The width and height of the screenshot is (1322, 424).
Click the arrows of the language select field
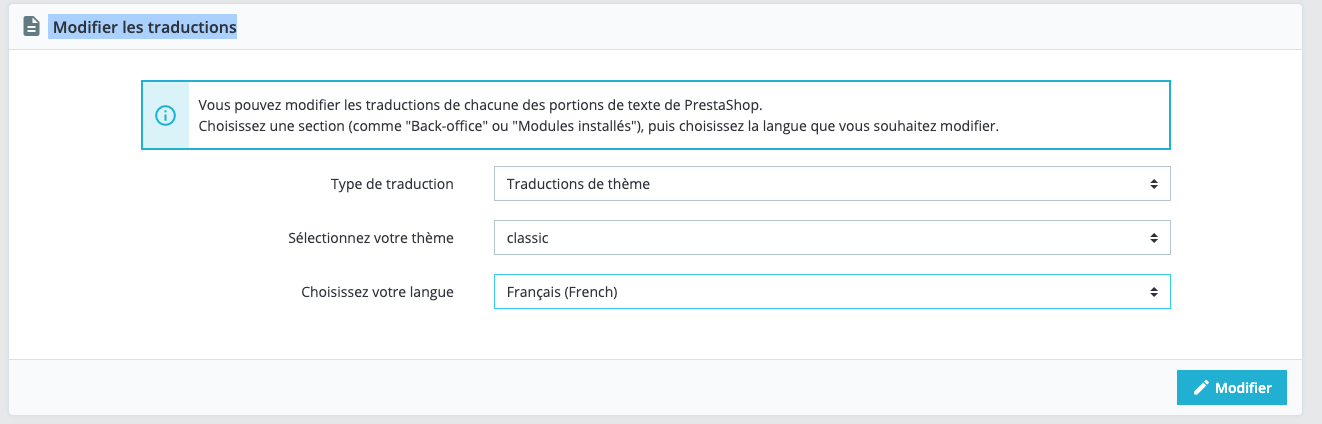coord(1153,292)
